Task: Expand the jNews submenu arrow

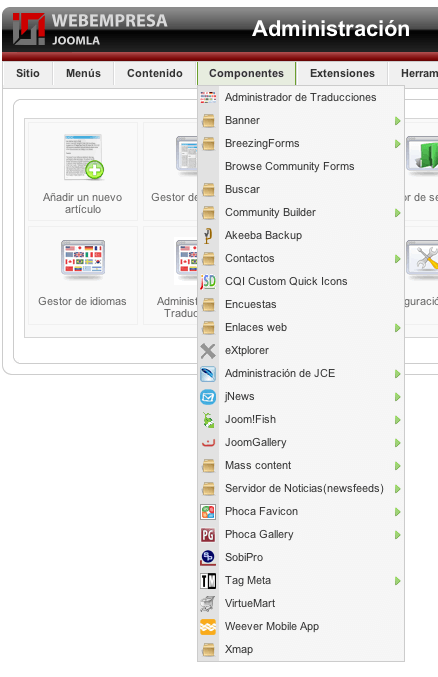Action: 397,397
